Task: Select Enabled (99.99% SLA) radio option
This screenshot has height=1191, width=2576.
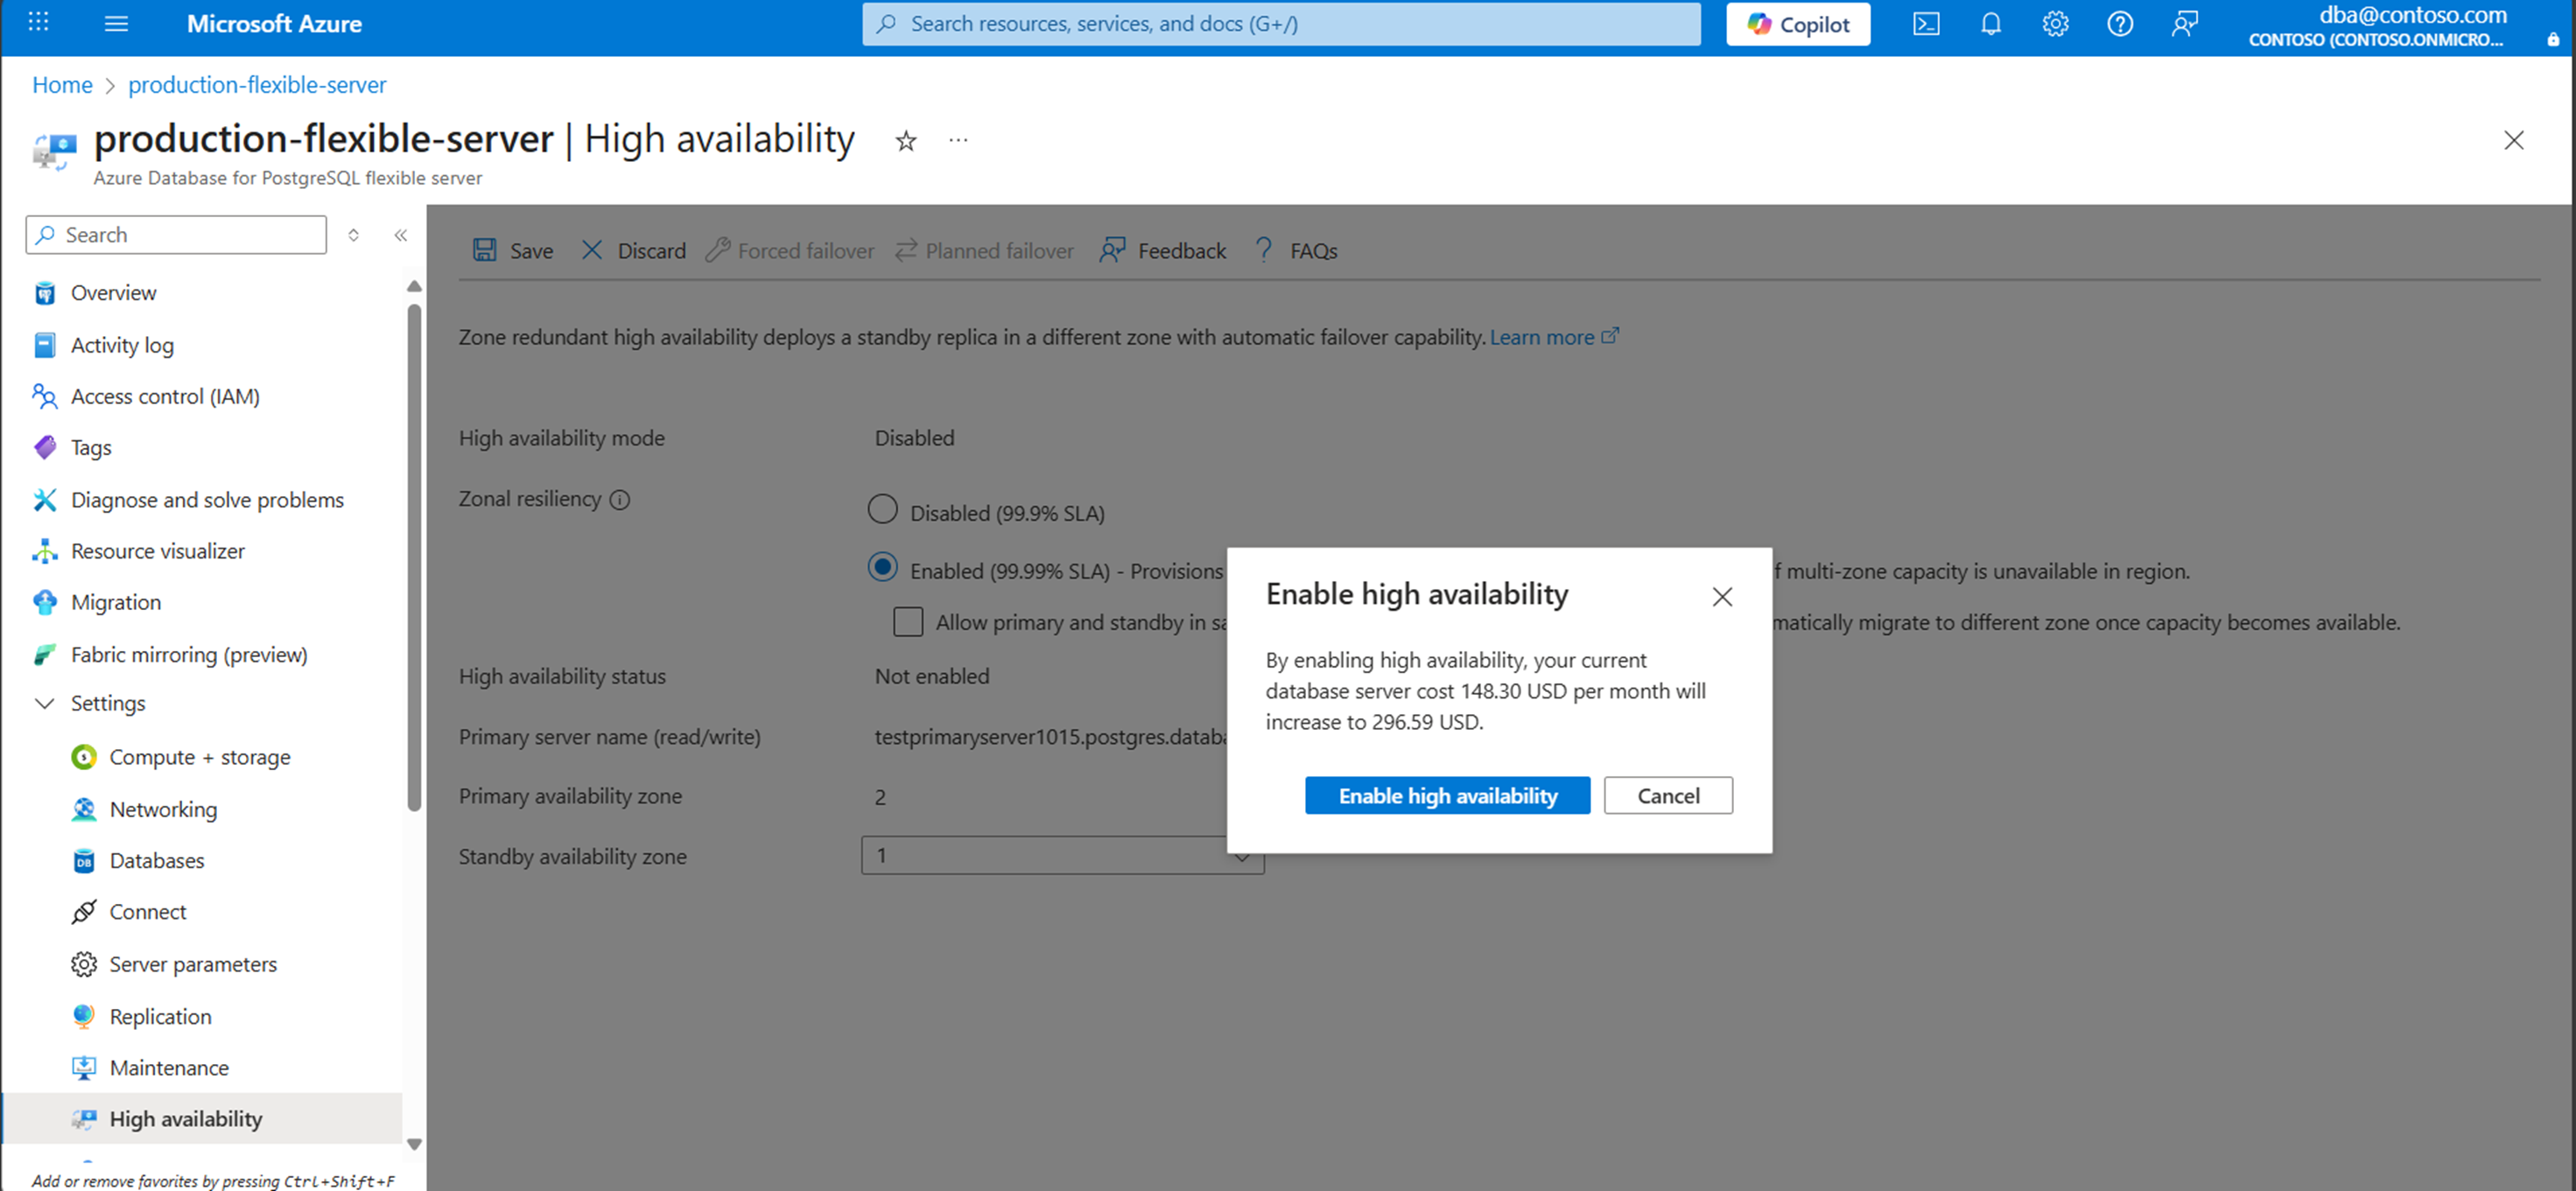Action: [882, 568]
